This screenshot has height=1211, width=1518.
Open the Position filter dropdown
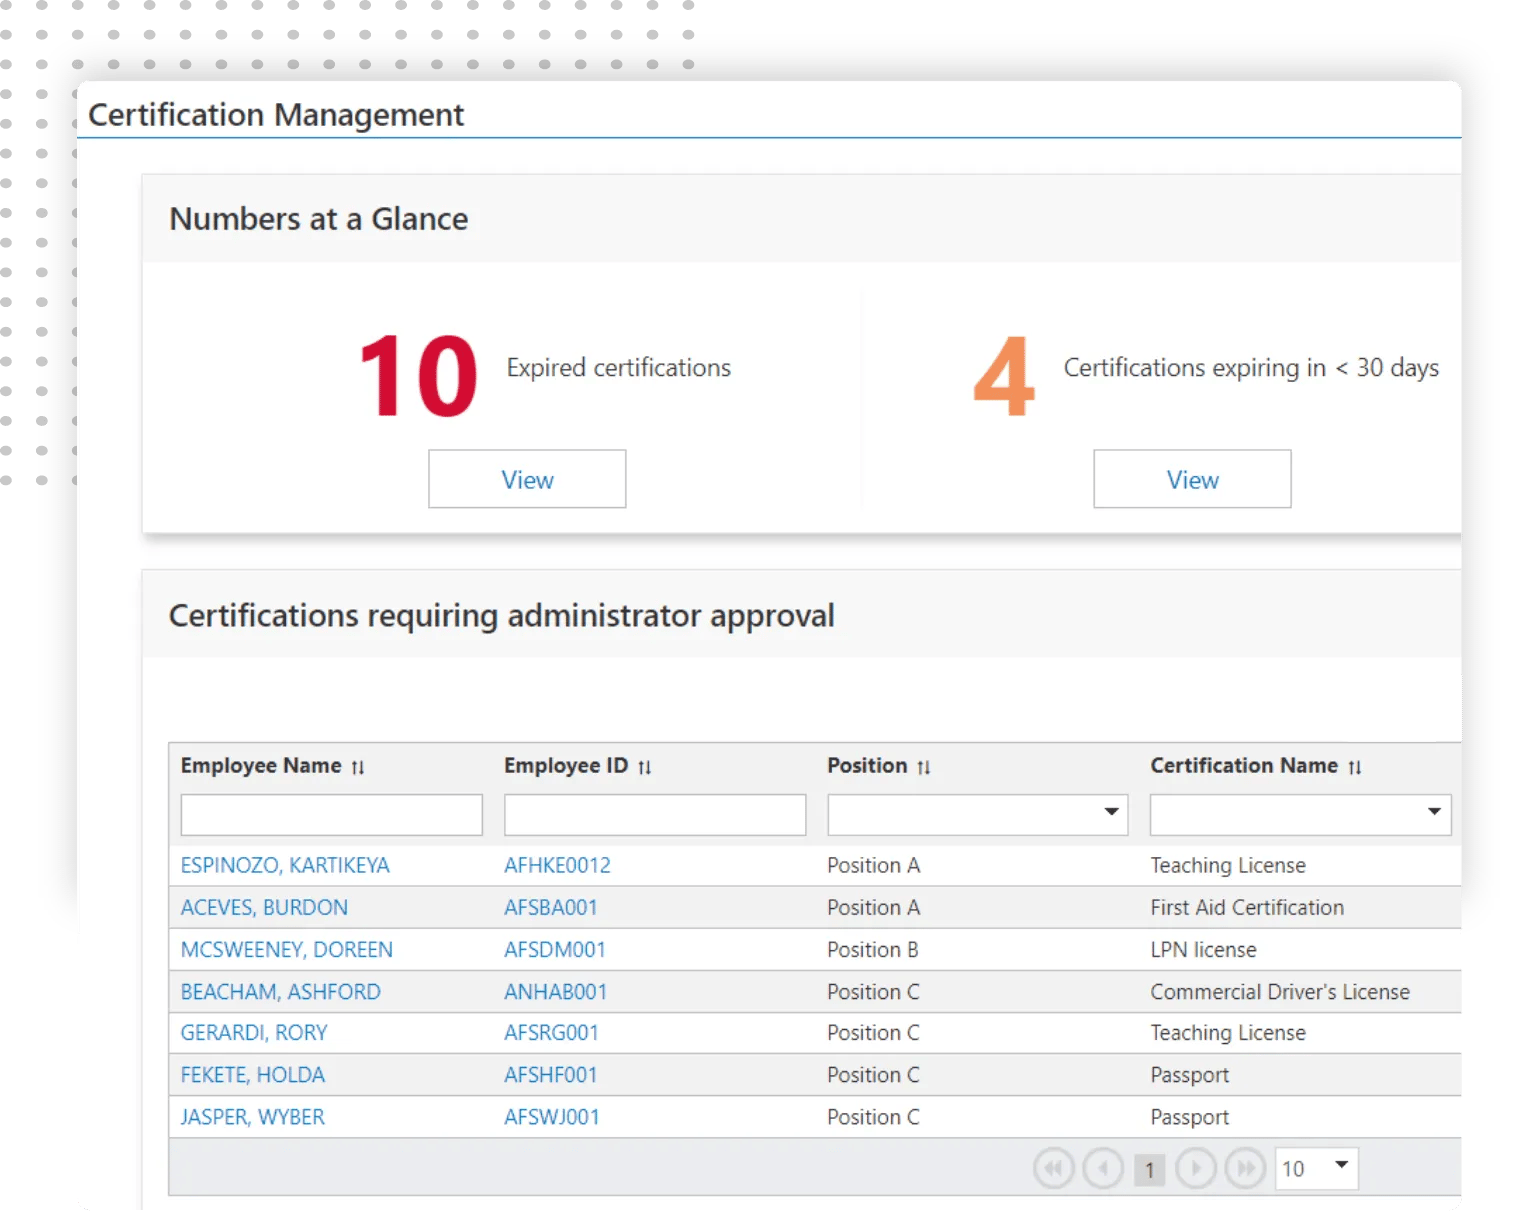coord(977,814)
